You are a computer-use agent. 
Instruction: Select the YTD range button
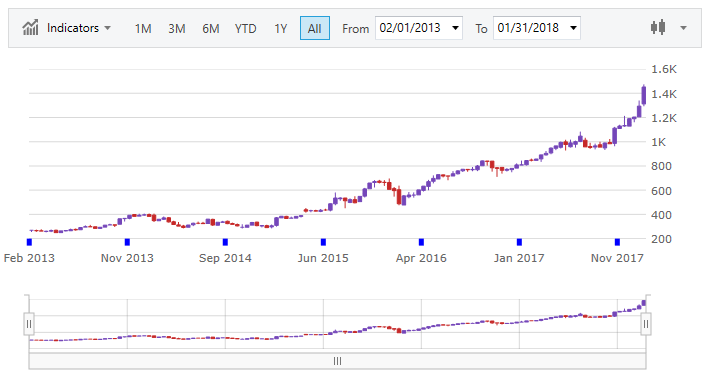[x=245, y=28]
